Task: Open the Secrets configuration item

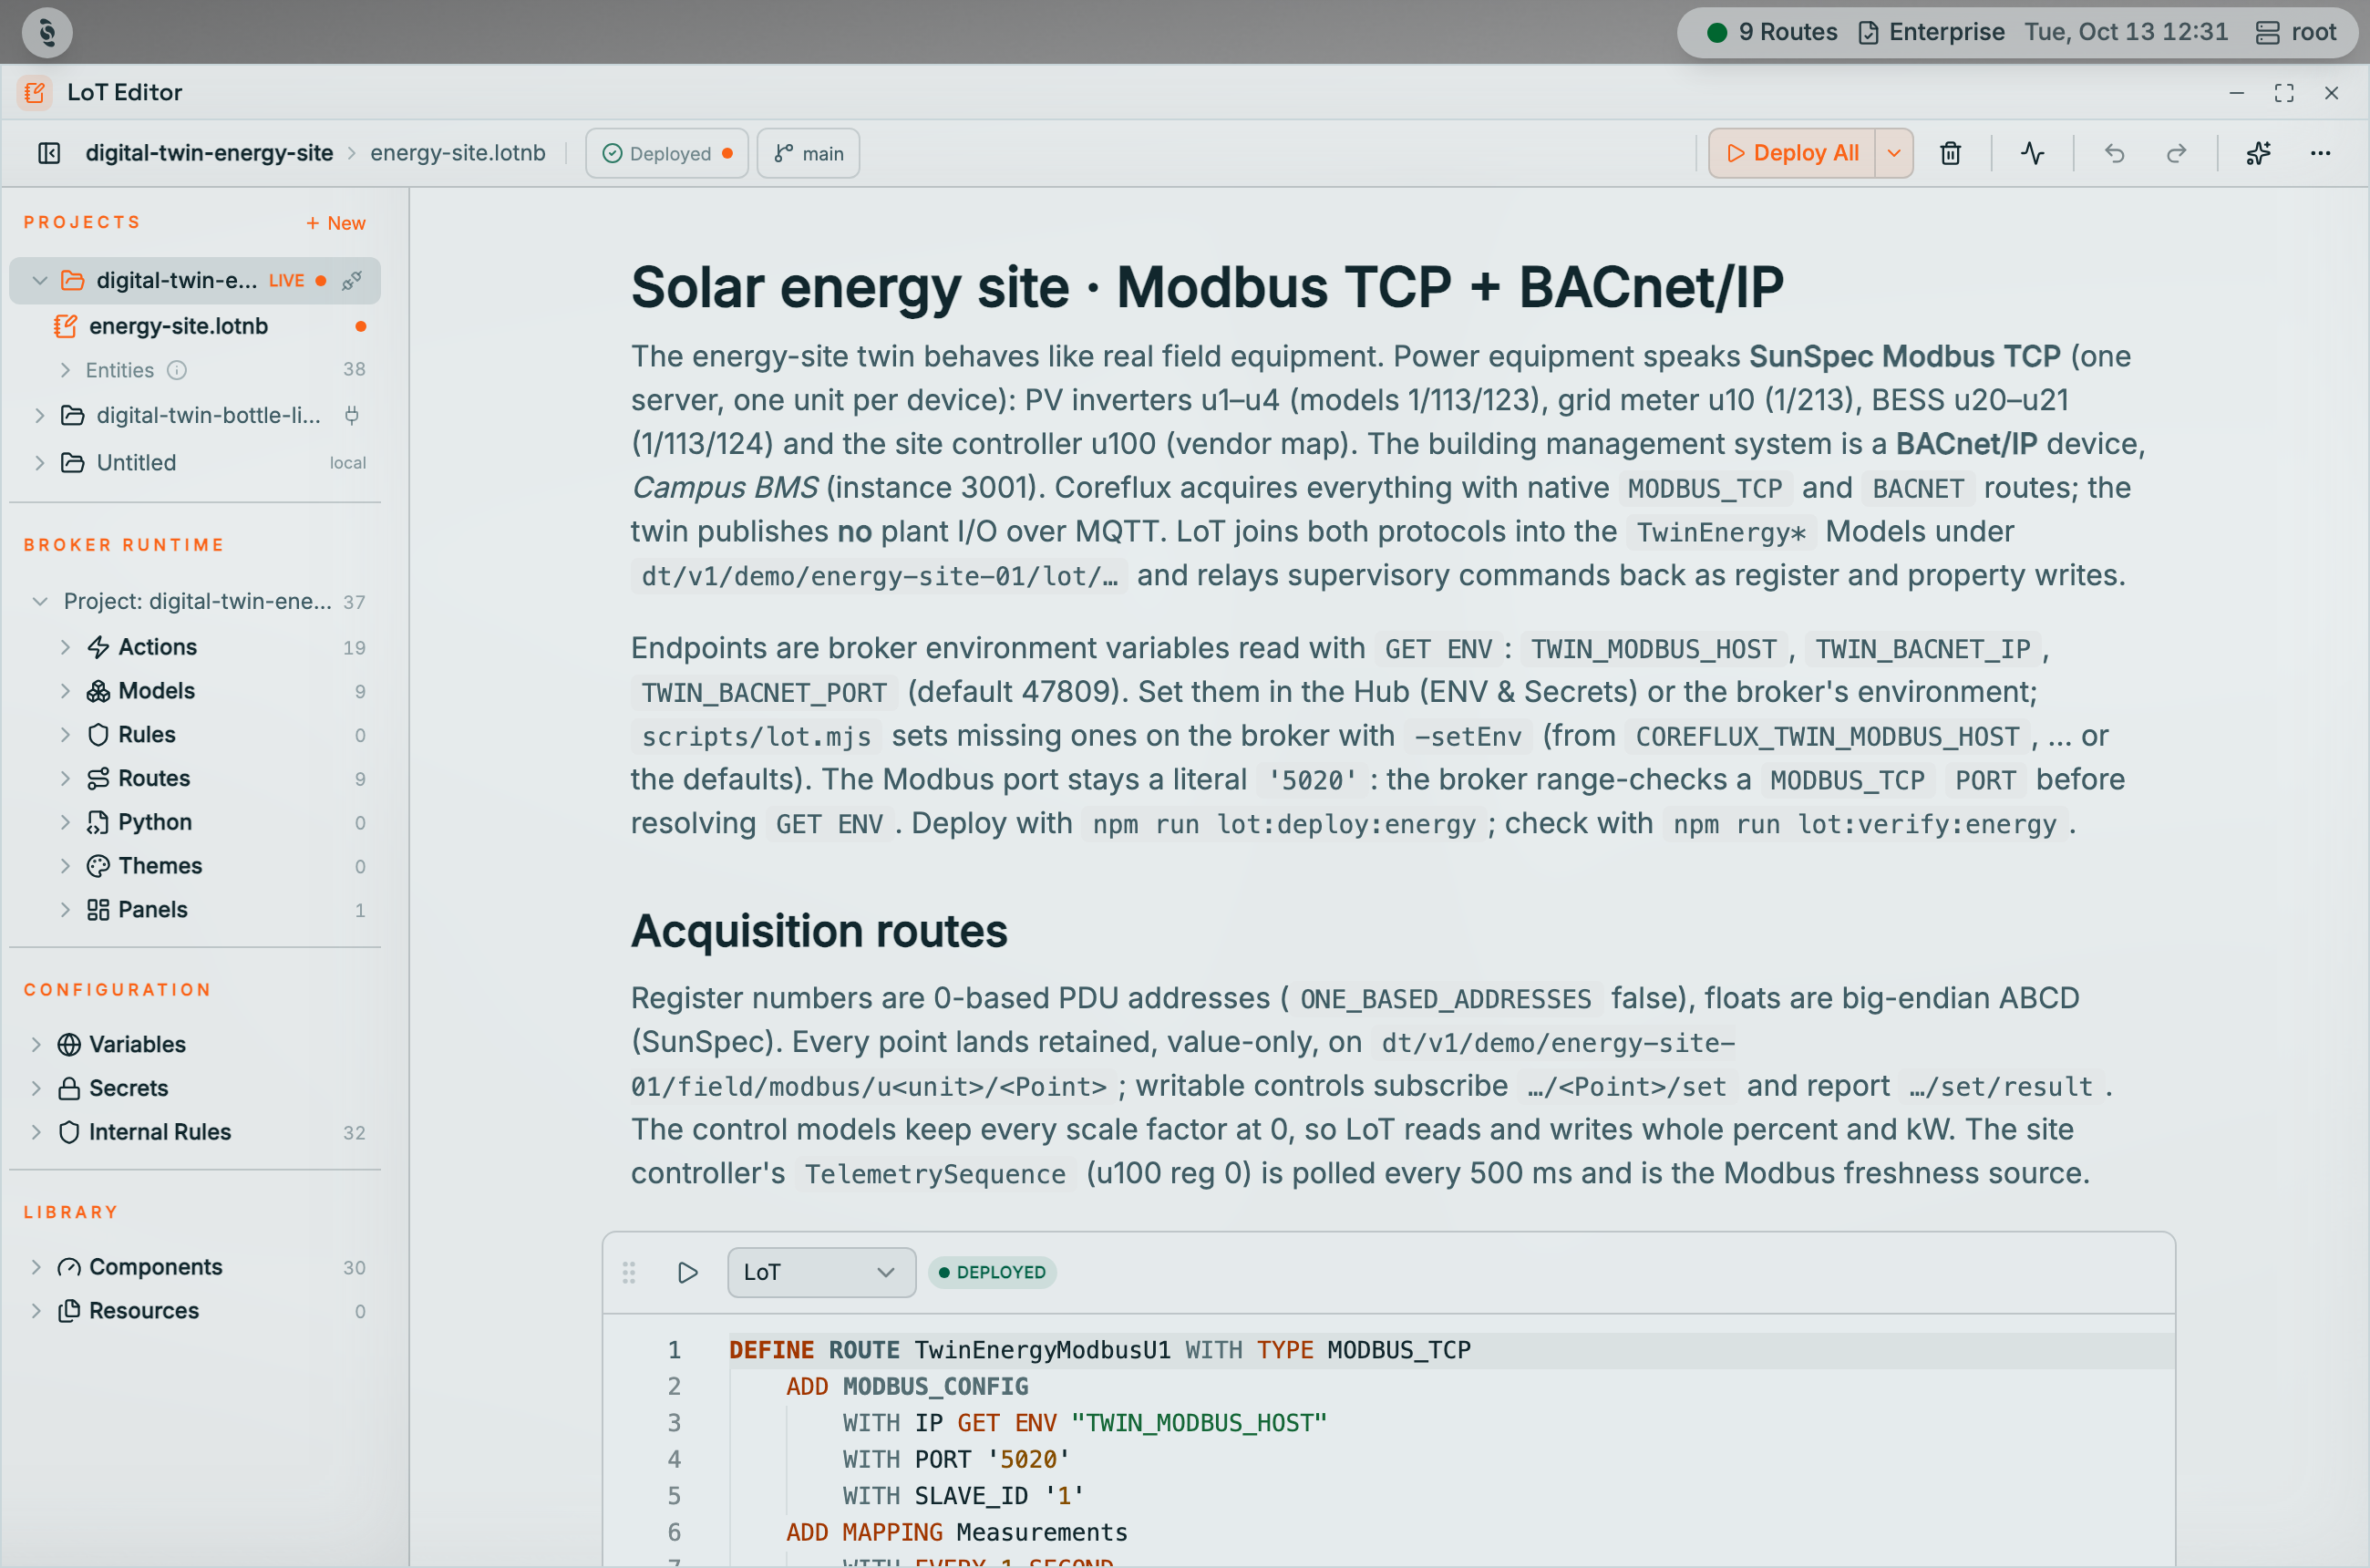Action: point(195,1088)
